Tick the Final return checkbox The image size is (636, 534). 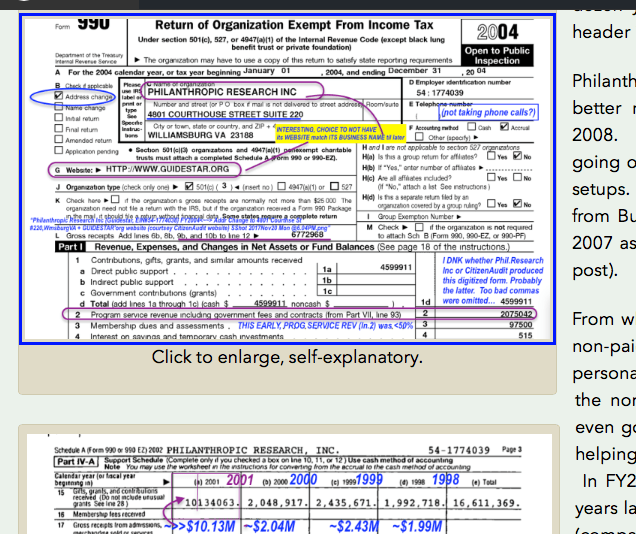60,130
